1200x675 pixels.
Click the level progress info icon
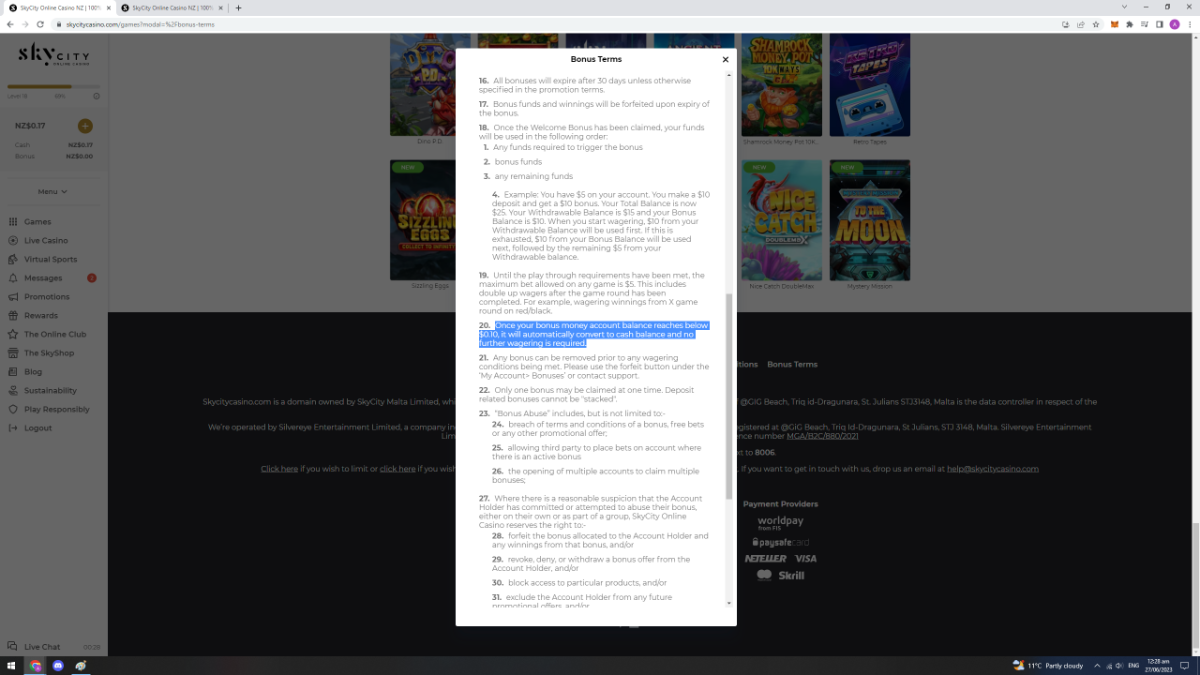tap(96, 96)
